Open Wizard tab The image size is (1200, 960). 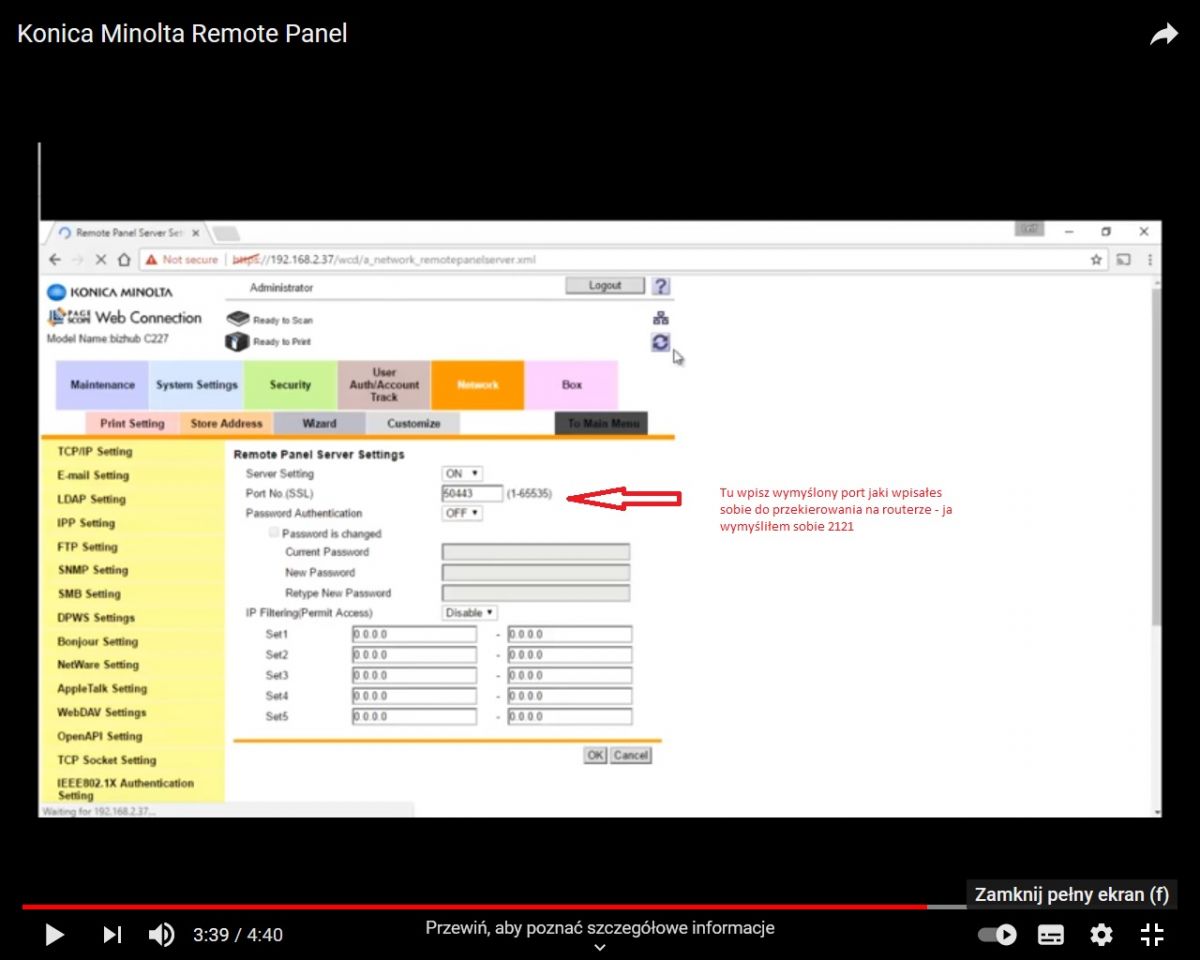[319, 424]
